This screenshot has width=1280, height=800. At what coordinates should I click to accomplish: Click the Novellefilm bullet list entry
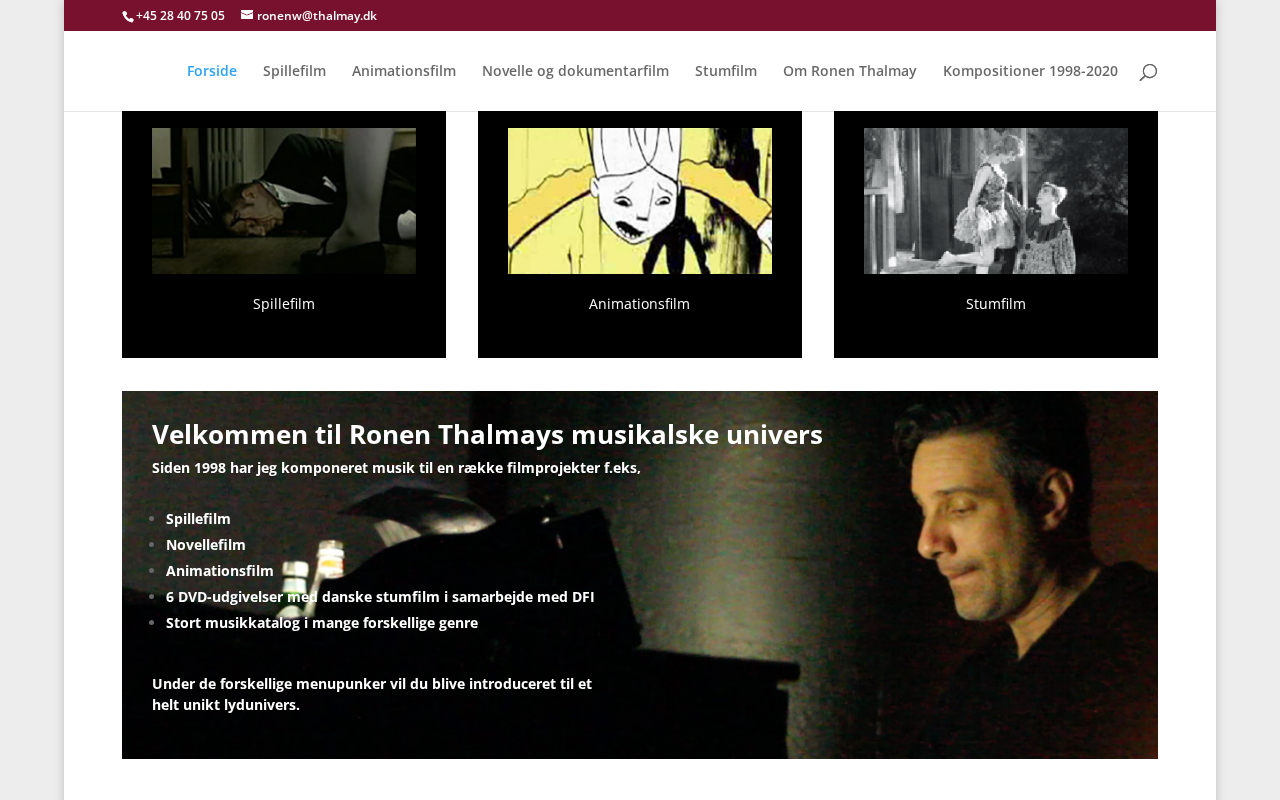[x=206, y=545]
